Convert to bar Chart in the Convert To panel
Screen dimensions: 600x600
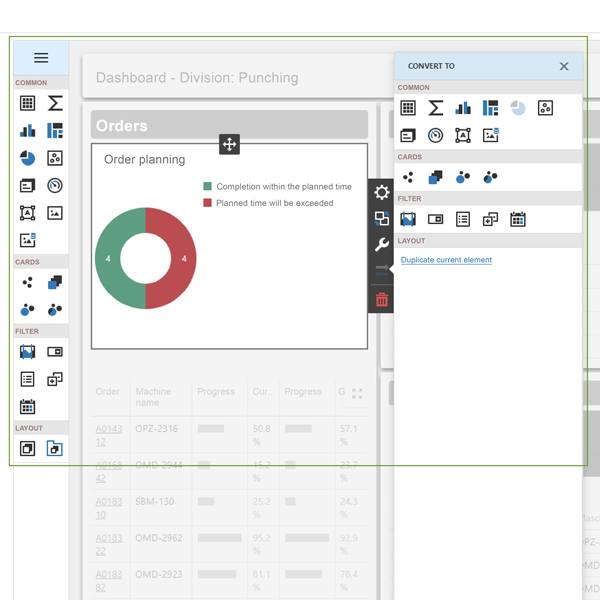point(463,108)
